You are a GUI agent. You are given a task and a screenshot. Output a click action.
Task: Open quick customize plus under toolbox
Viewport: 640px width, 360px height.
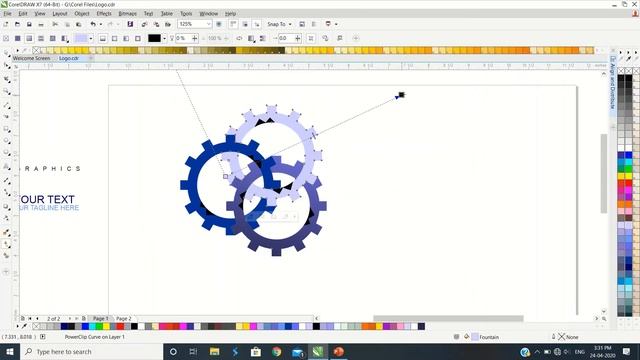[6, 272]
